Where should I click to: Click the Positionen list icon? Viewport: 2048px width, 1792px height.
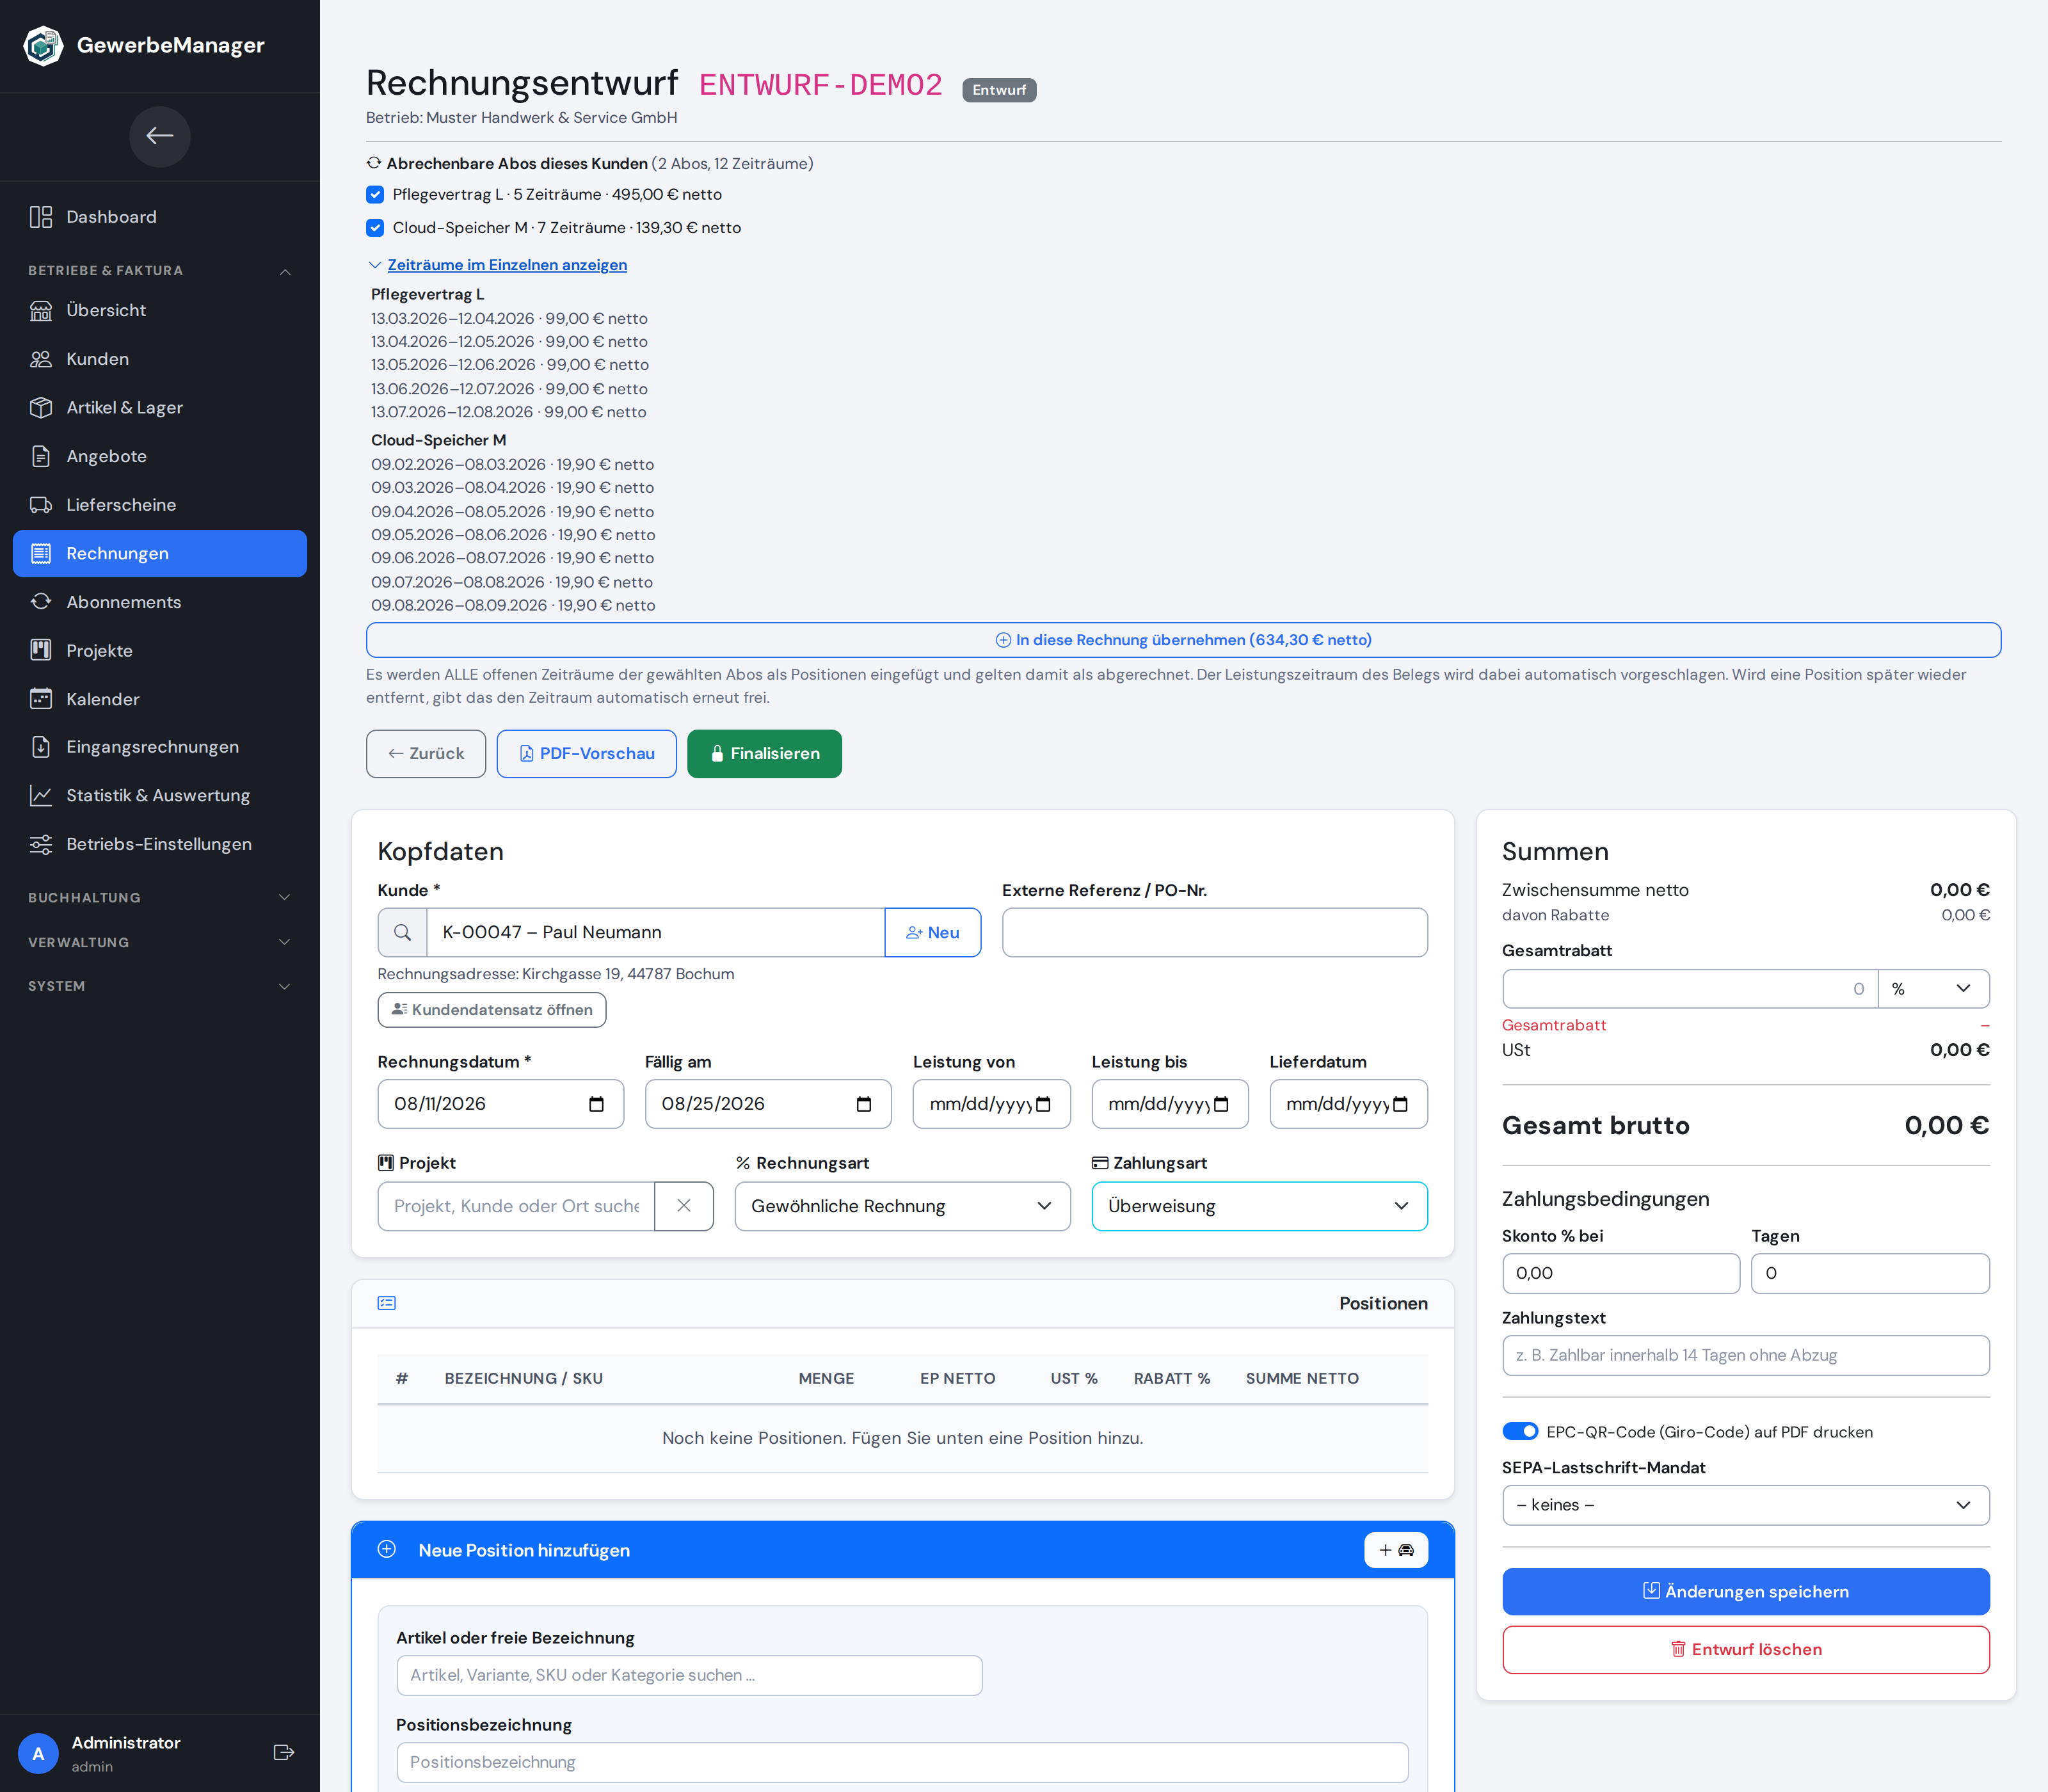pos(387,1303)
